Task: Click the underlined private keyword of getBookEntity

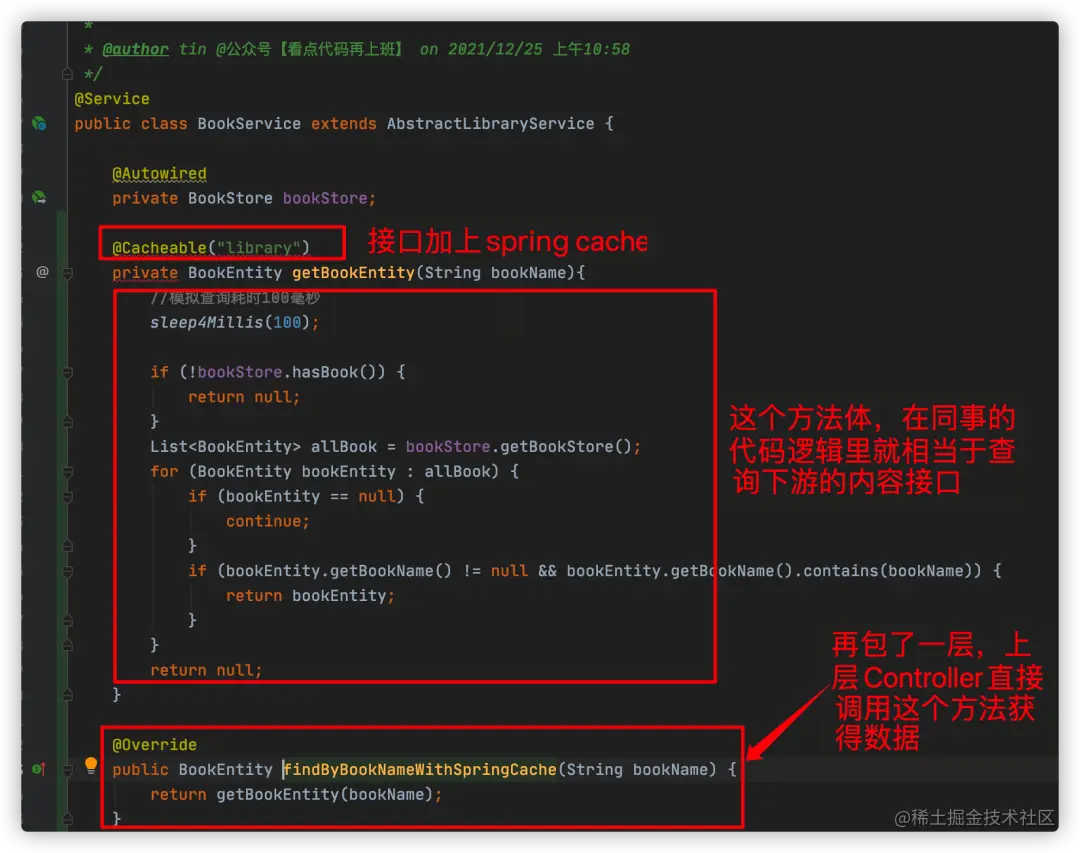Action: tap(145, 273)
